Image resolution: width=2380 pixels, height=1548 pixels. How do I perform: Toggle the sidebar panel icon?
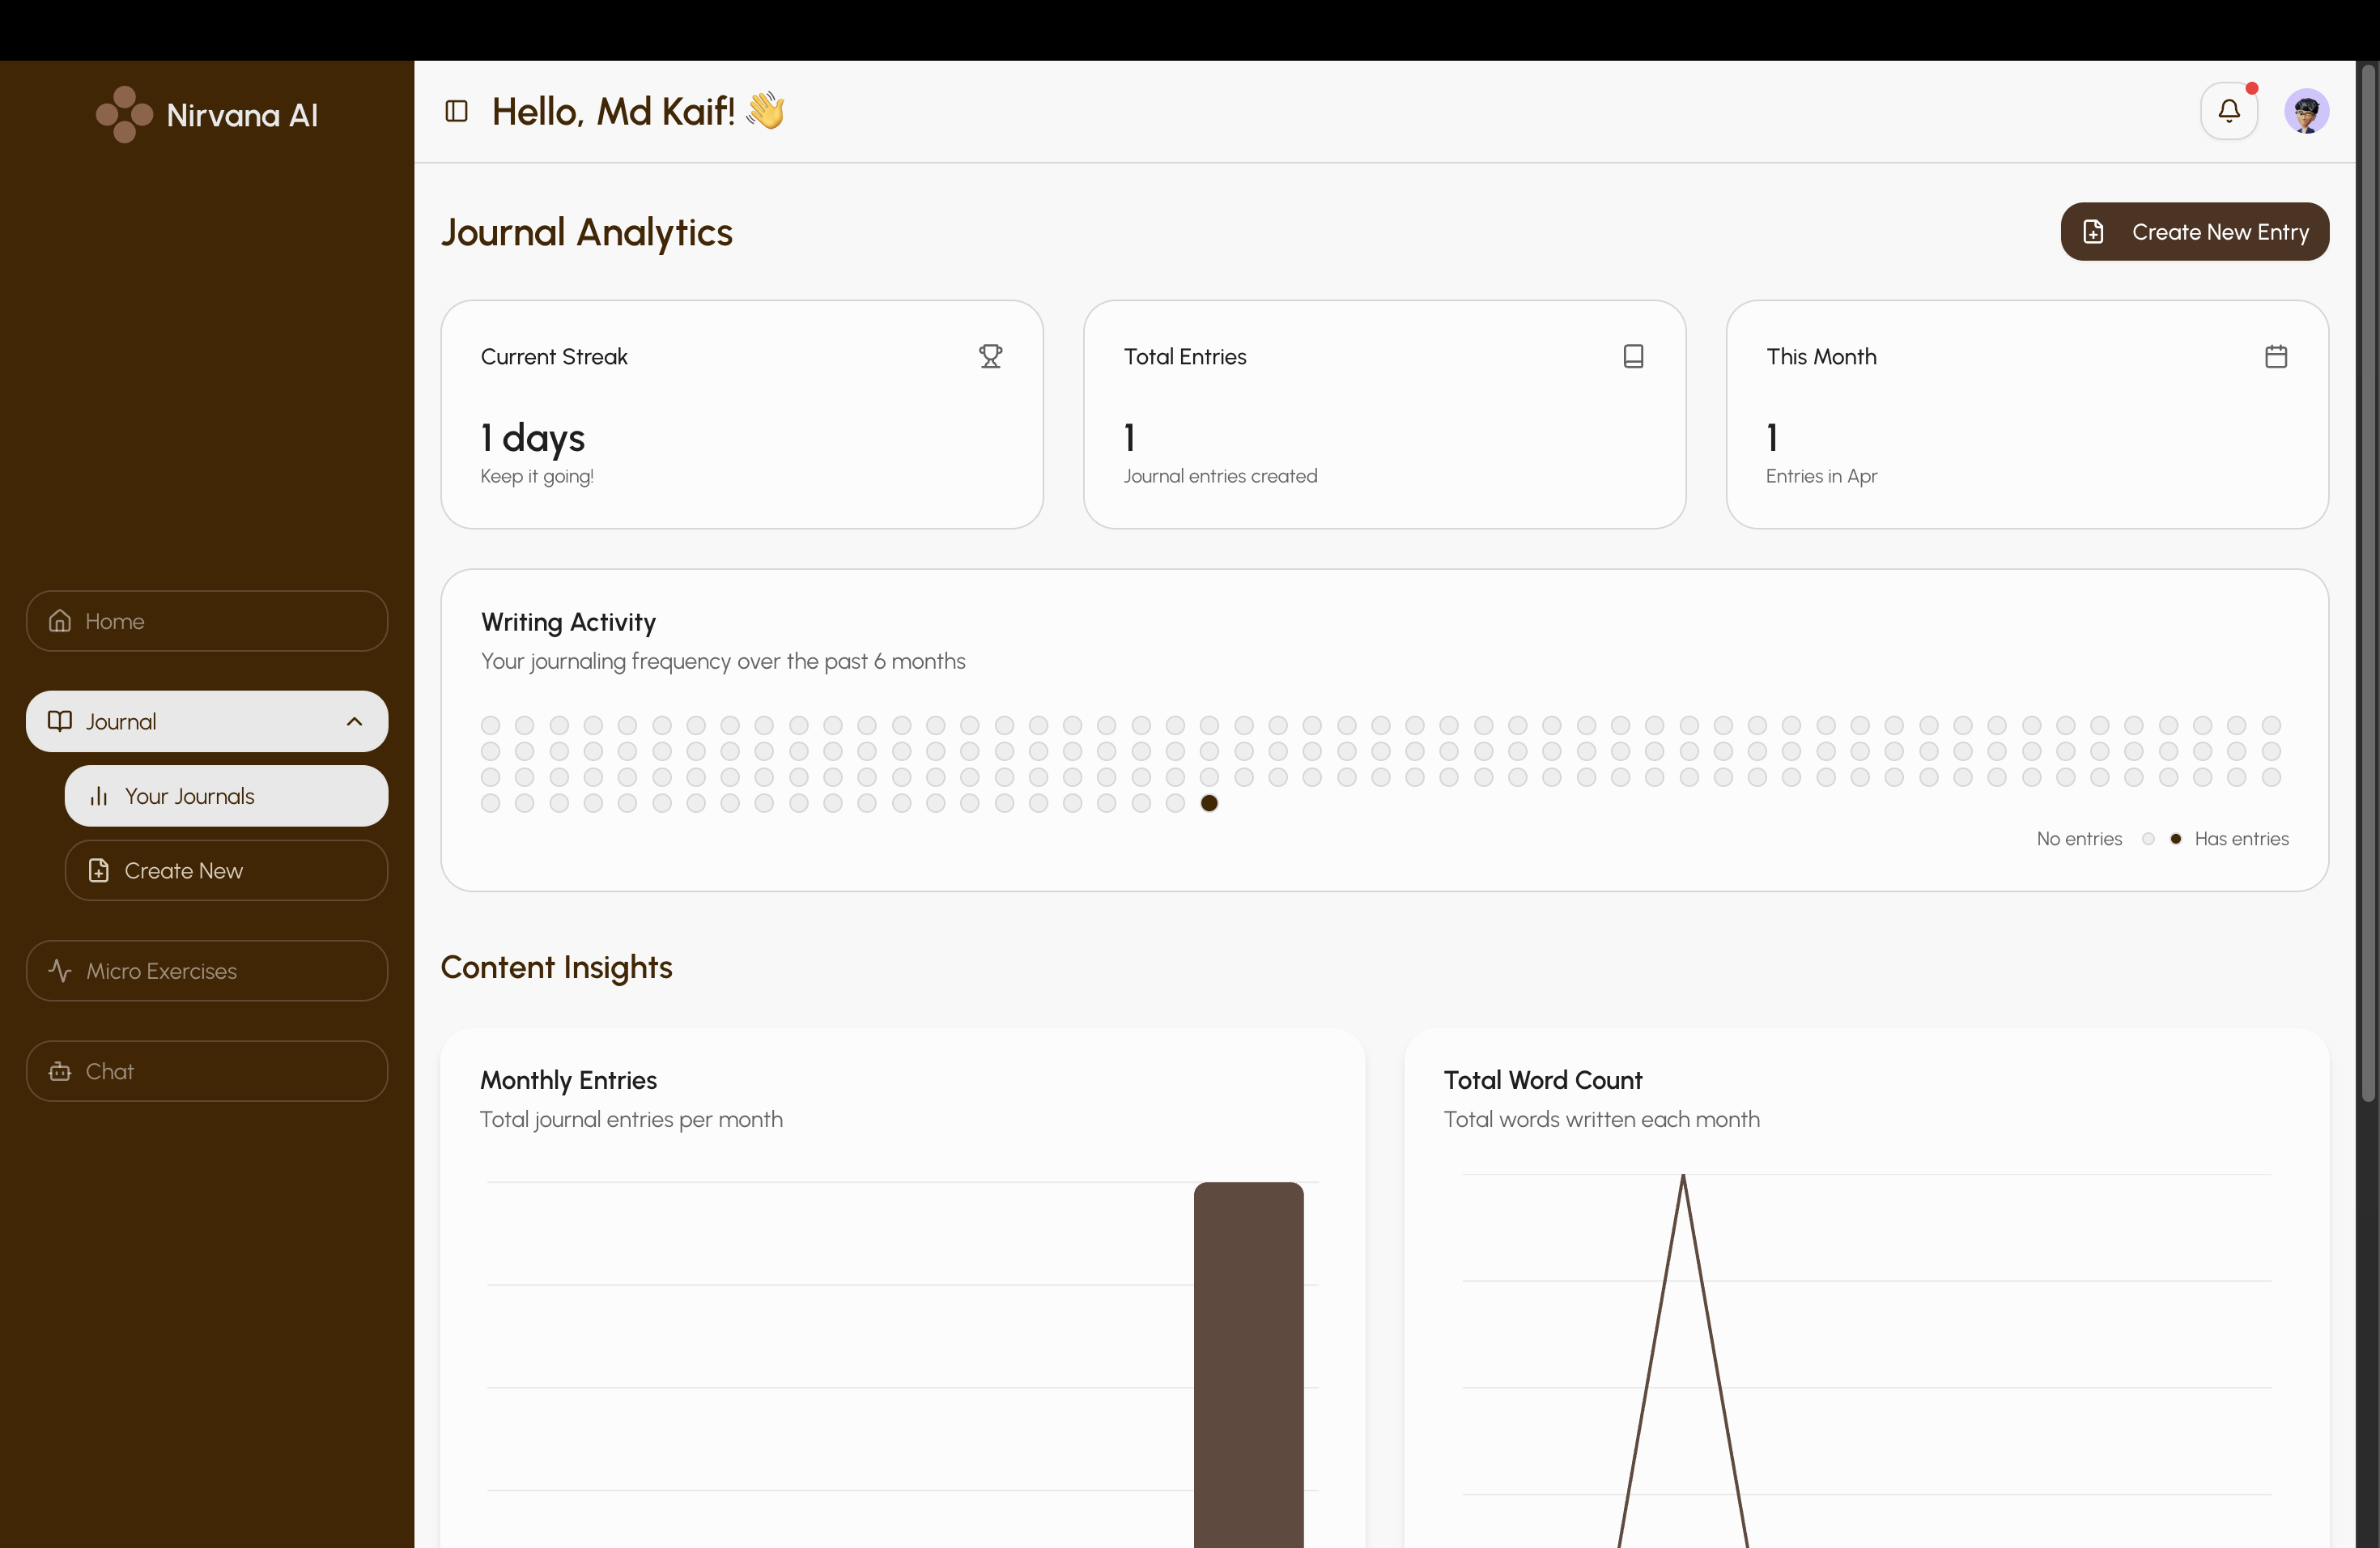coord(456,111)
